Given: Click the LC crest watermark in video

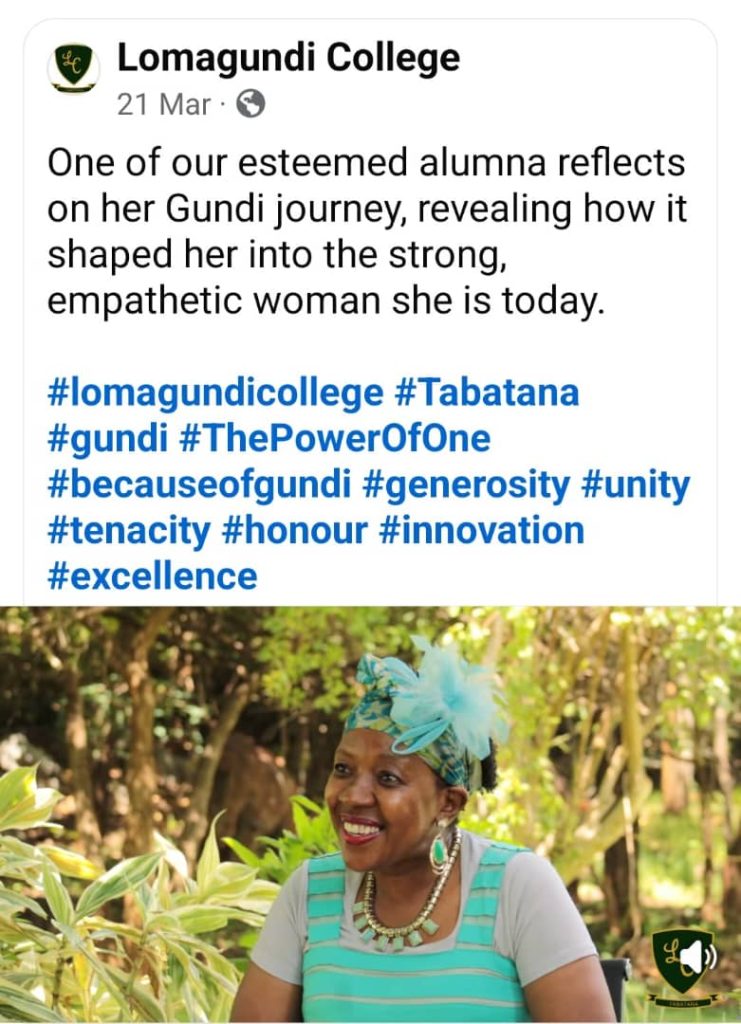Looking at the screenshot, I should (683, 969).
